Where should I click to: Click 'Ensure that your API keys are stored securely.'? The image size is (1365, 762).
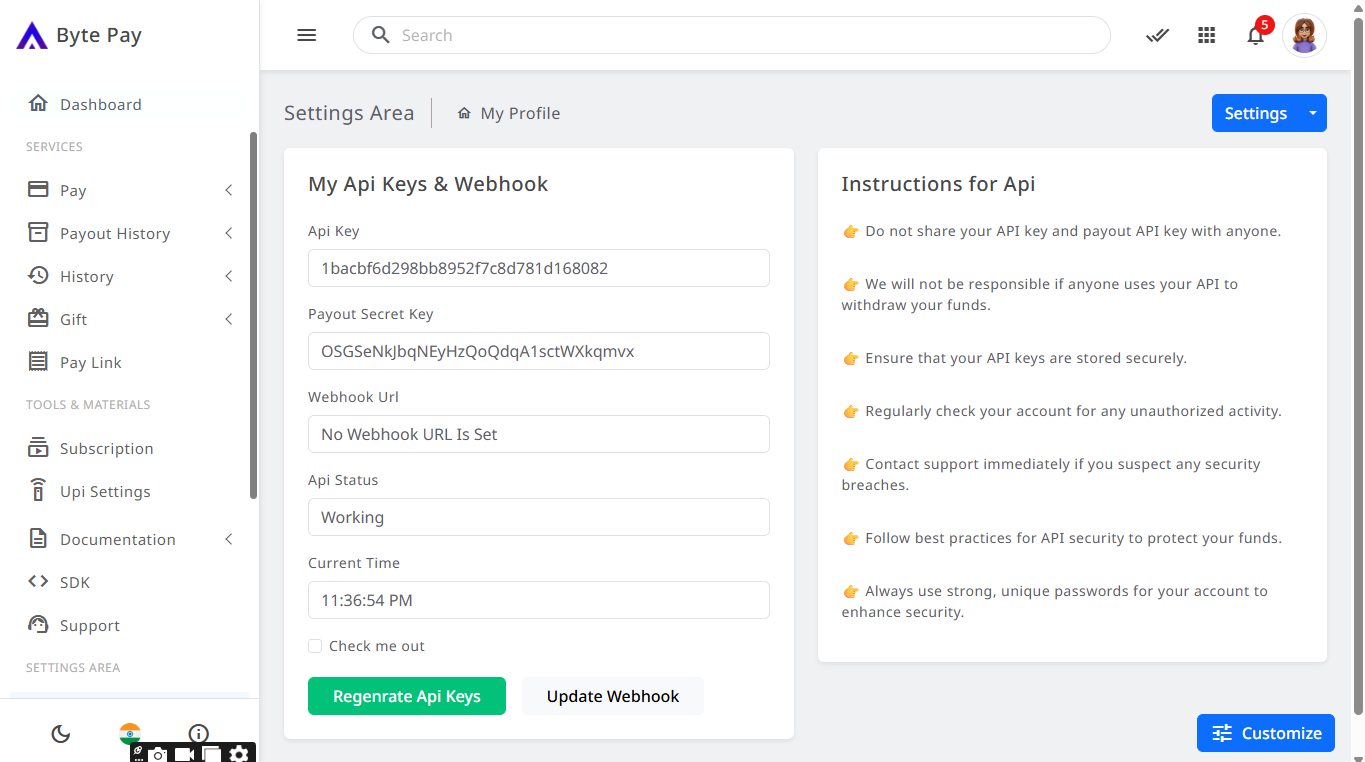[1026, 358]
